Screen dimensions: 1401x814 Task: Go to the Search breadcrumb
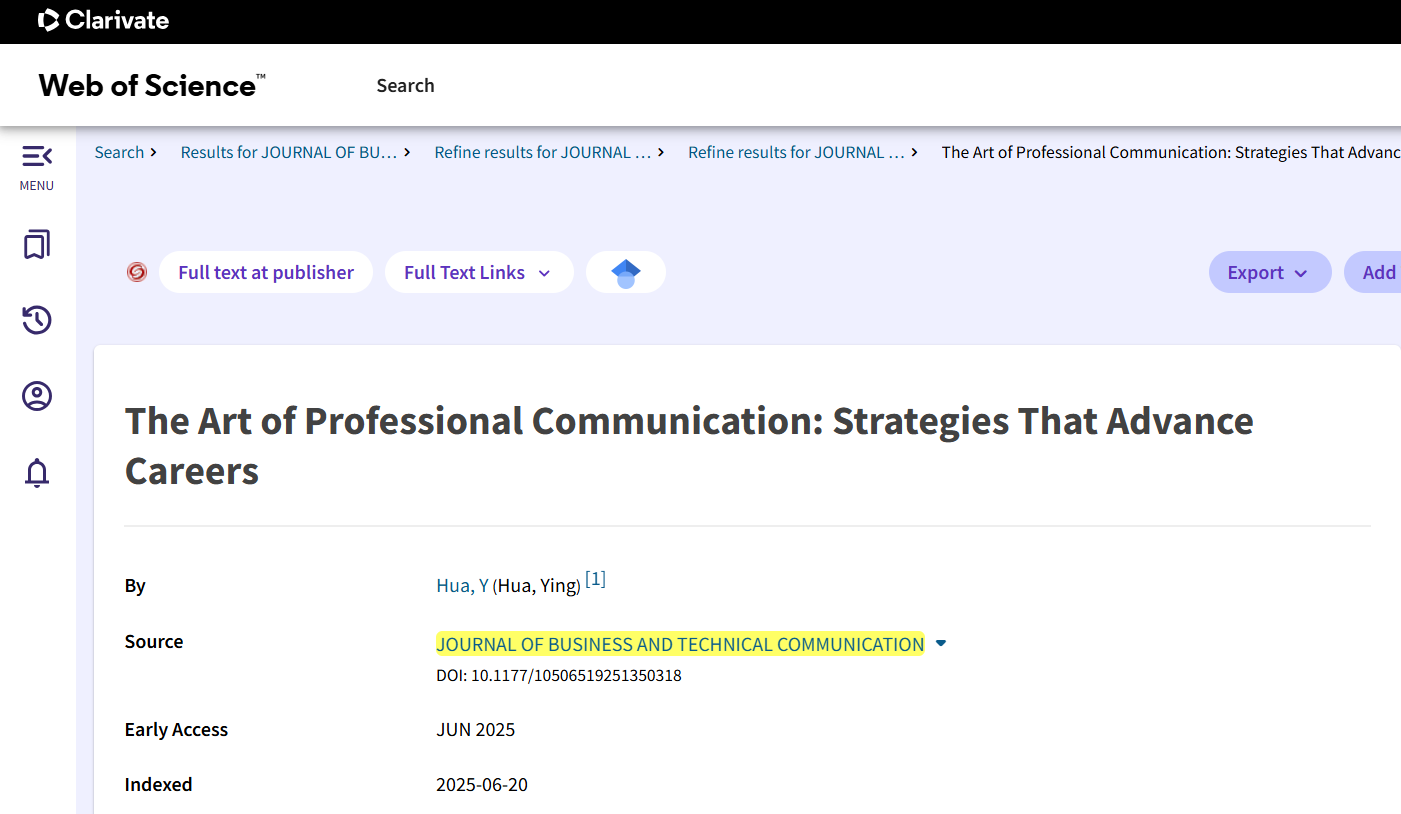[119, 152]
